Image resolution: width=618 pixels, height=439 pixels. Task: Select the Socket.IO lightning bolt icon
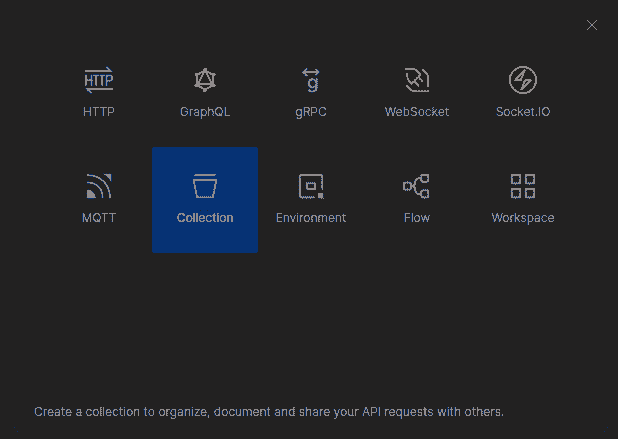[x=523, y=80]
